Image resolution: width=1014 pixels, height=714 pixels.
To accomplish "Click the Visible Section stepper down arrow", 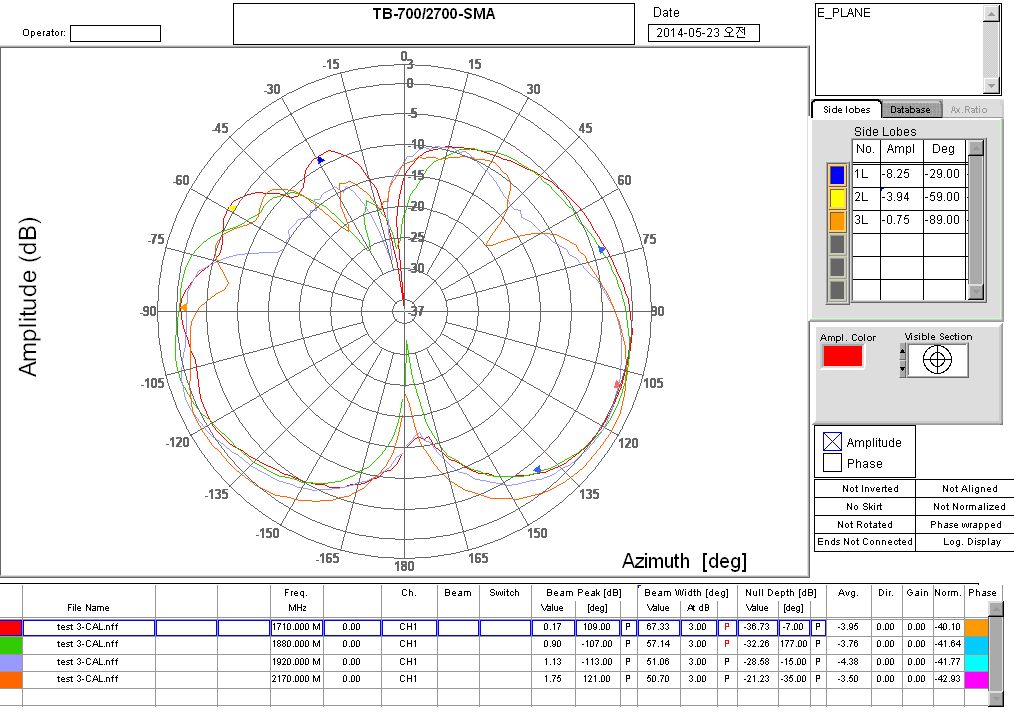I will tap(903, 369).
